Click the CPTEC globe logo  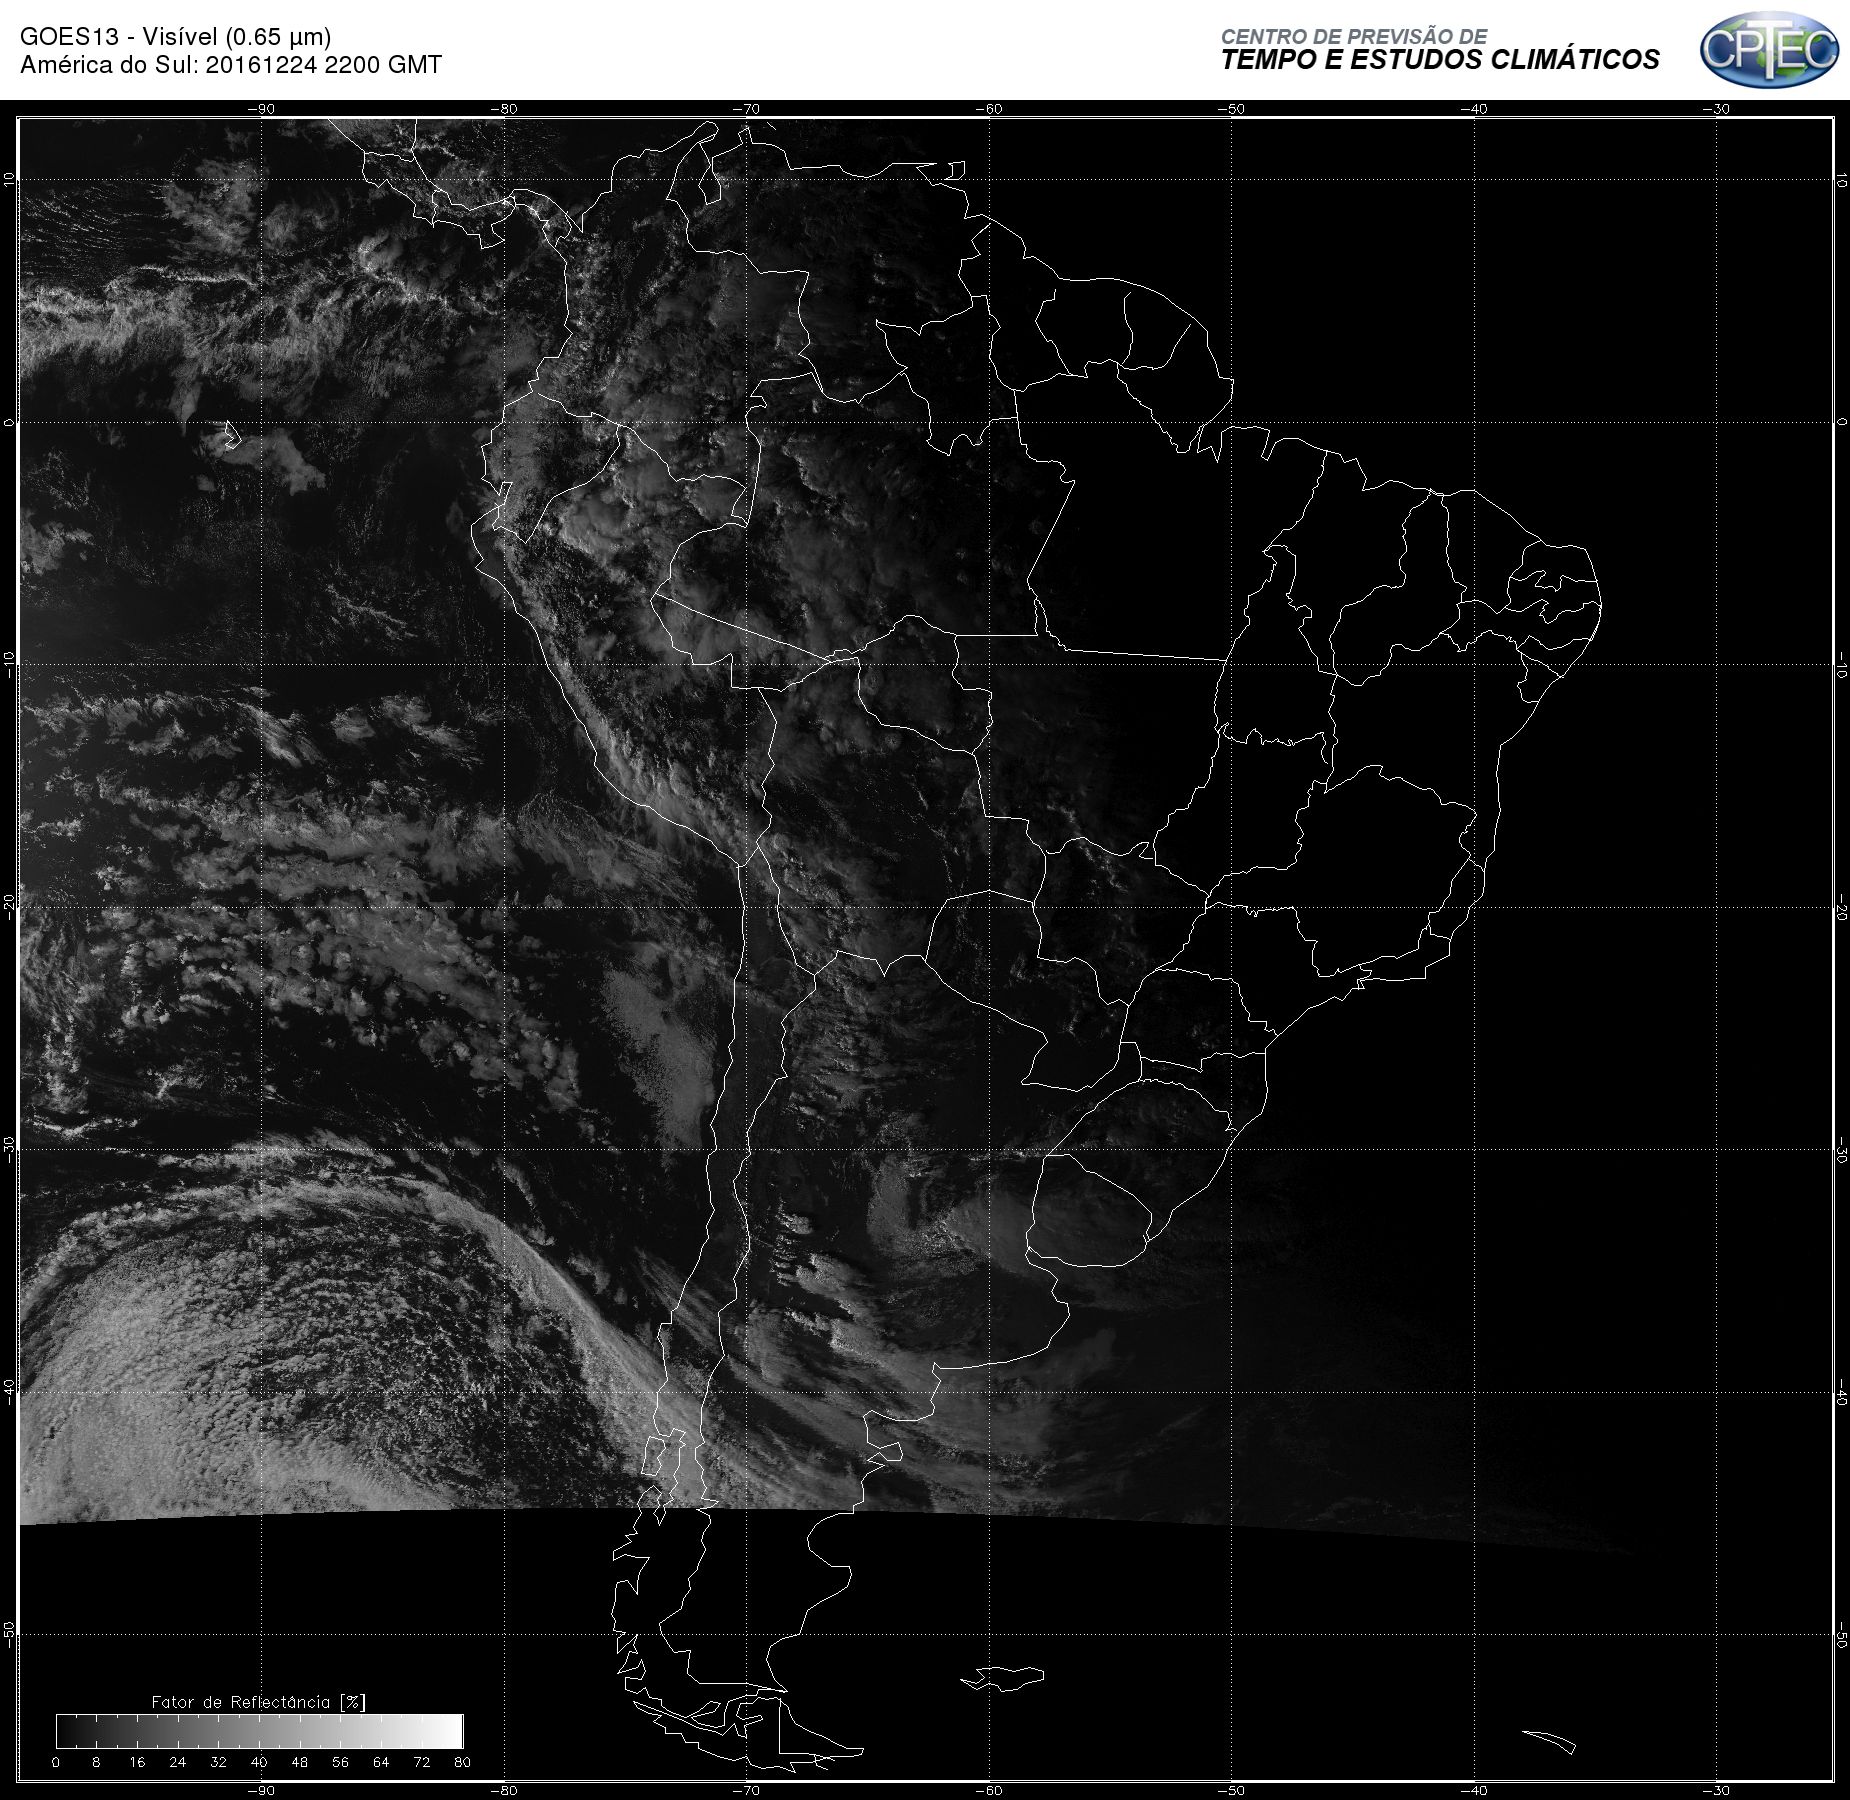pyautogui.click(x=1769, y=49)
